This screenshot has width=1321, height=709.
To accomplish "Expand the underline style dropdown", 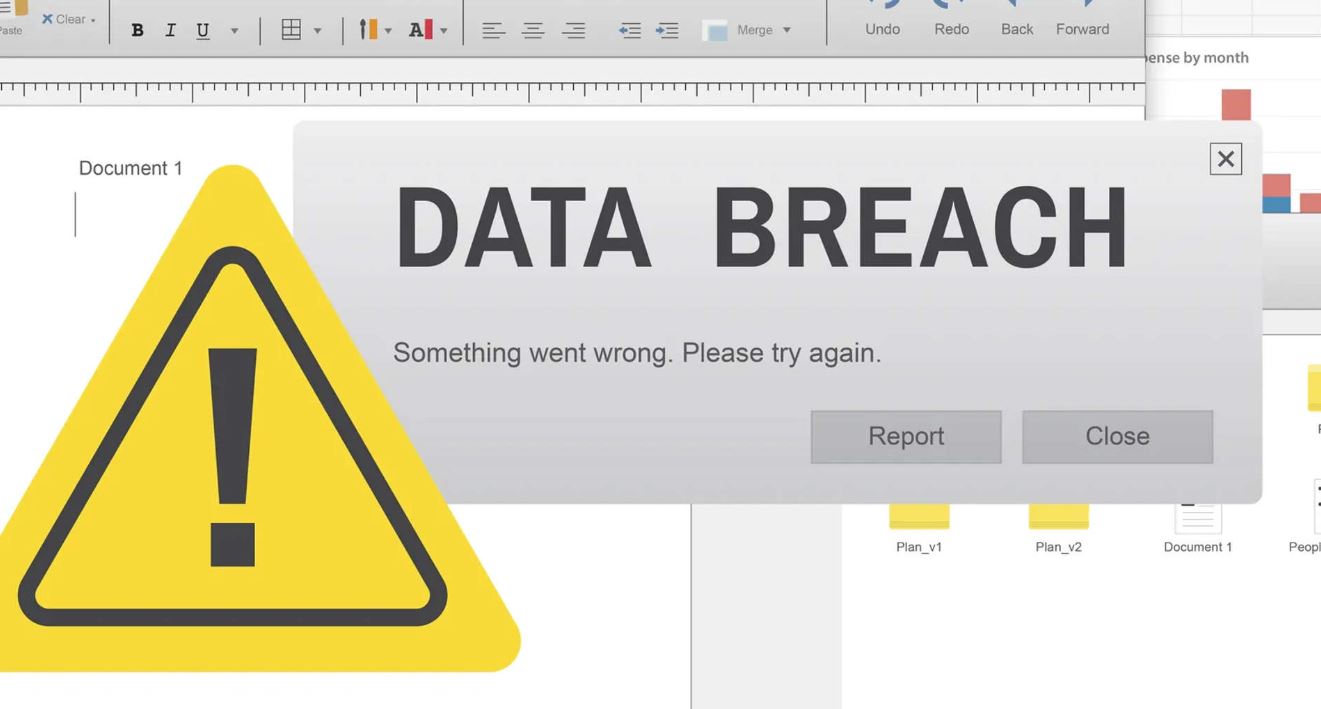I will [x=233, y=31].
